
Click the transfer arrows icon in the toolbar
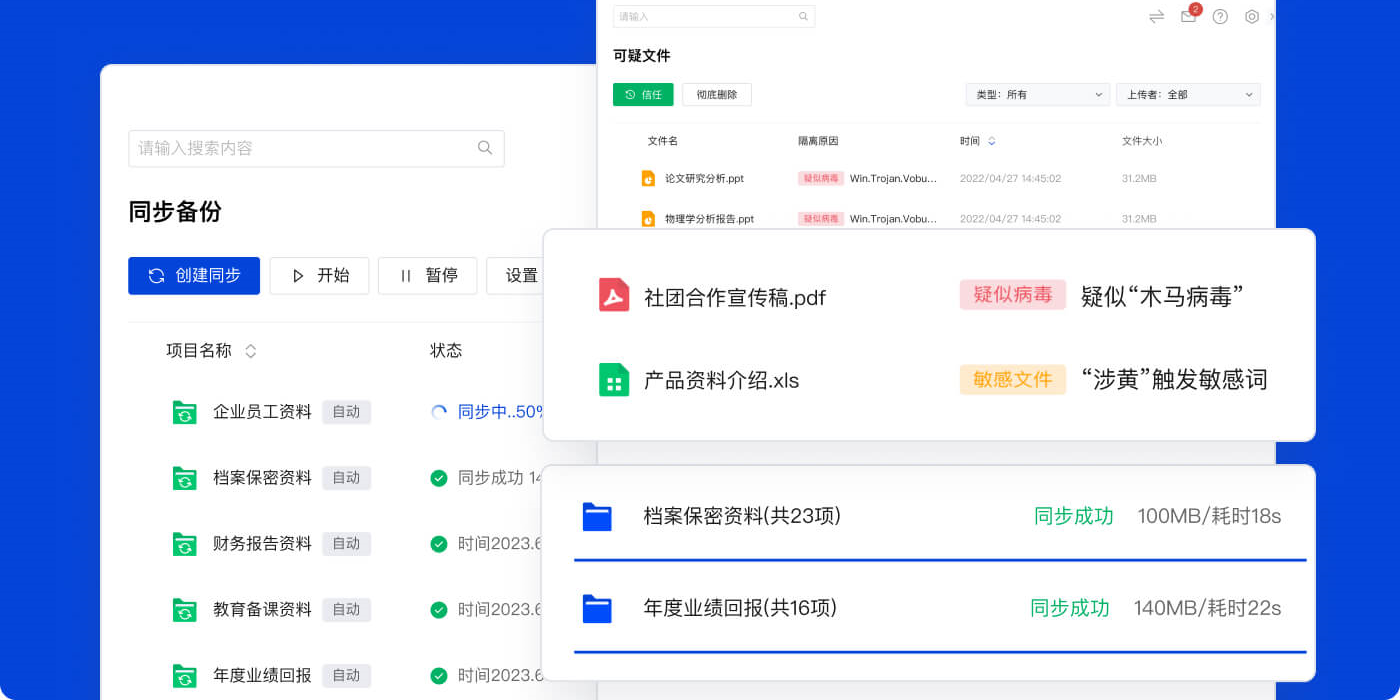[1156, 17]
